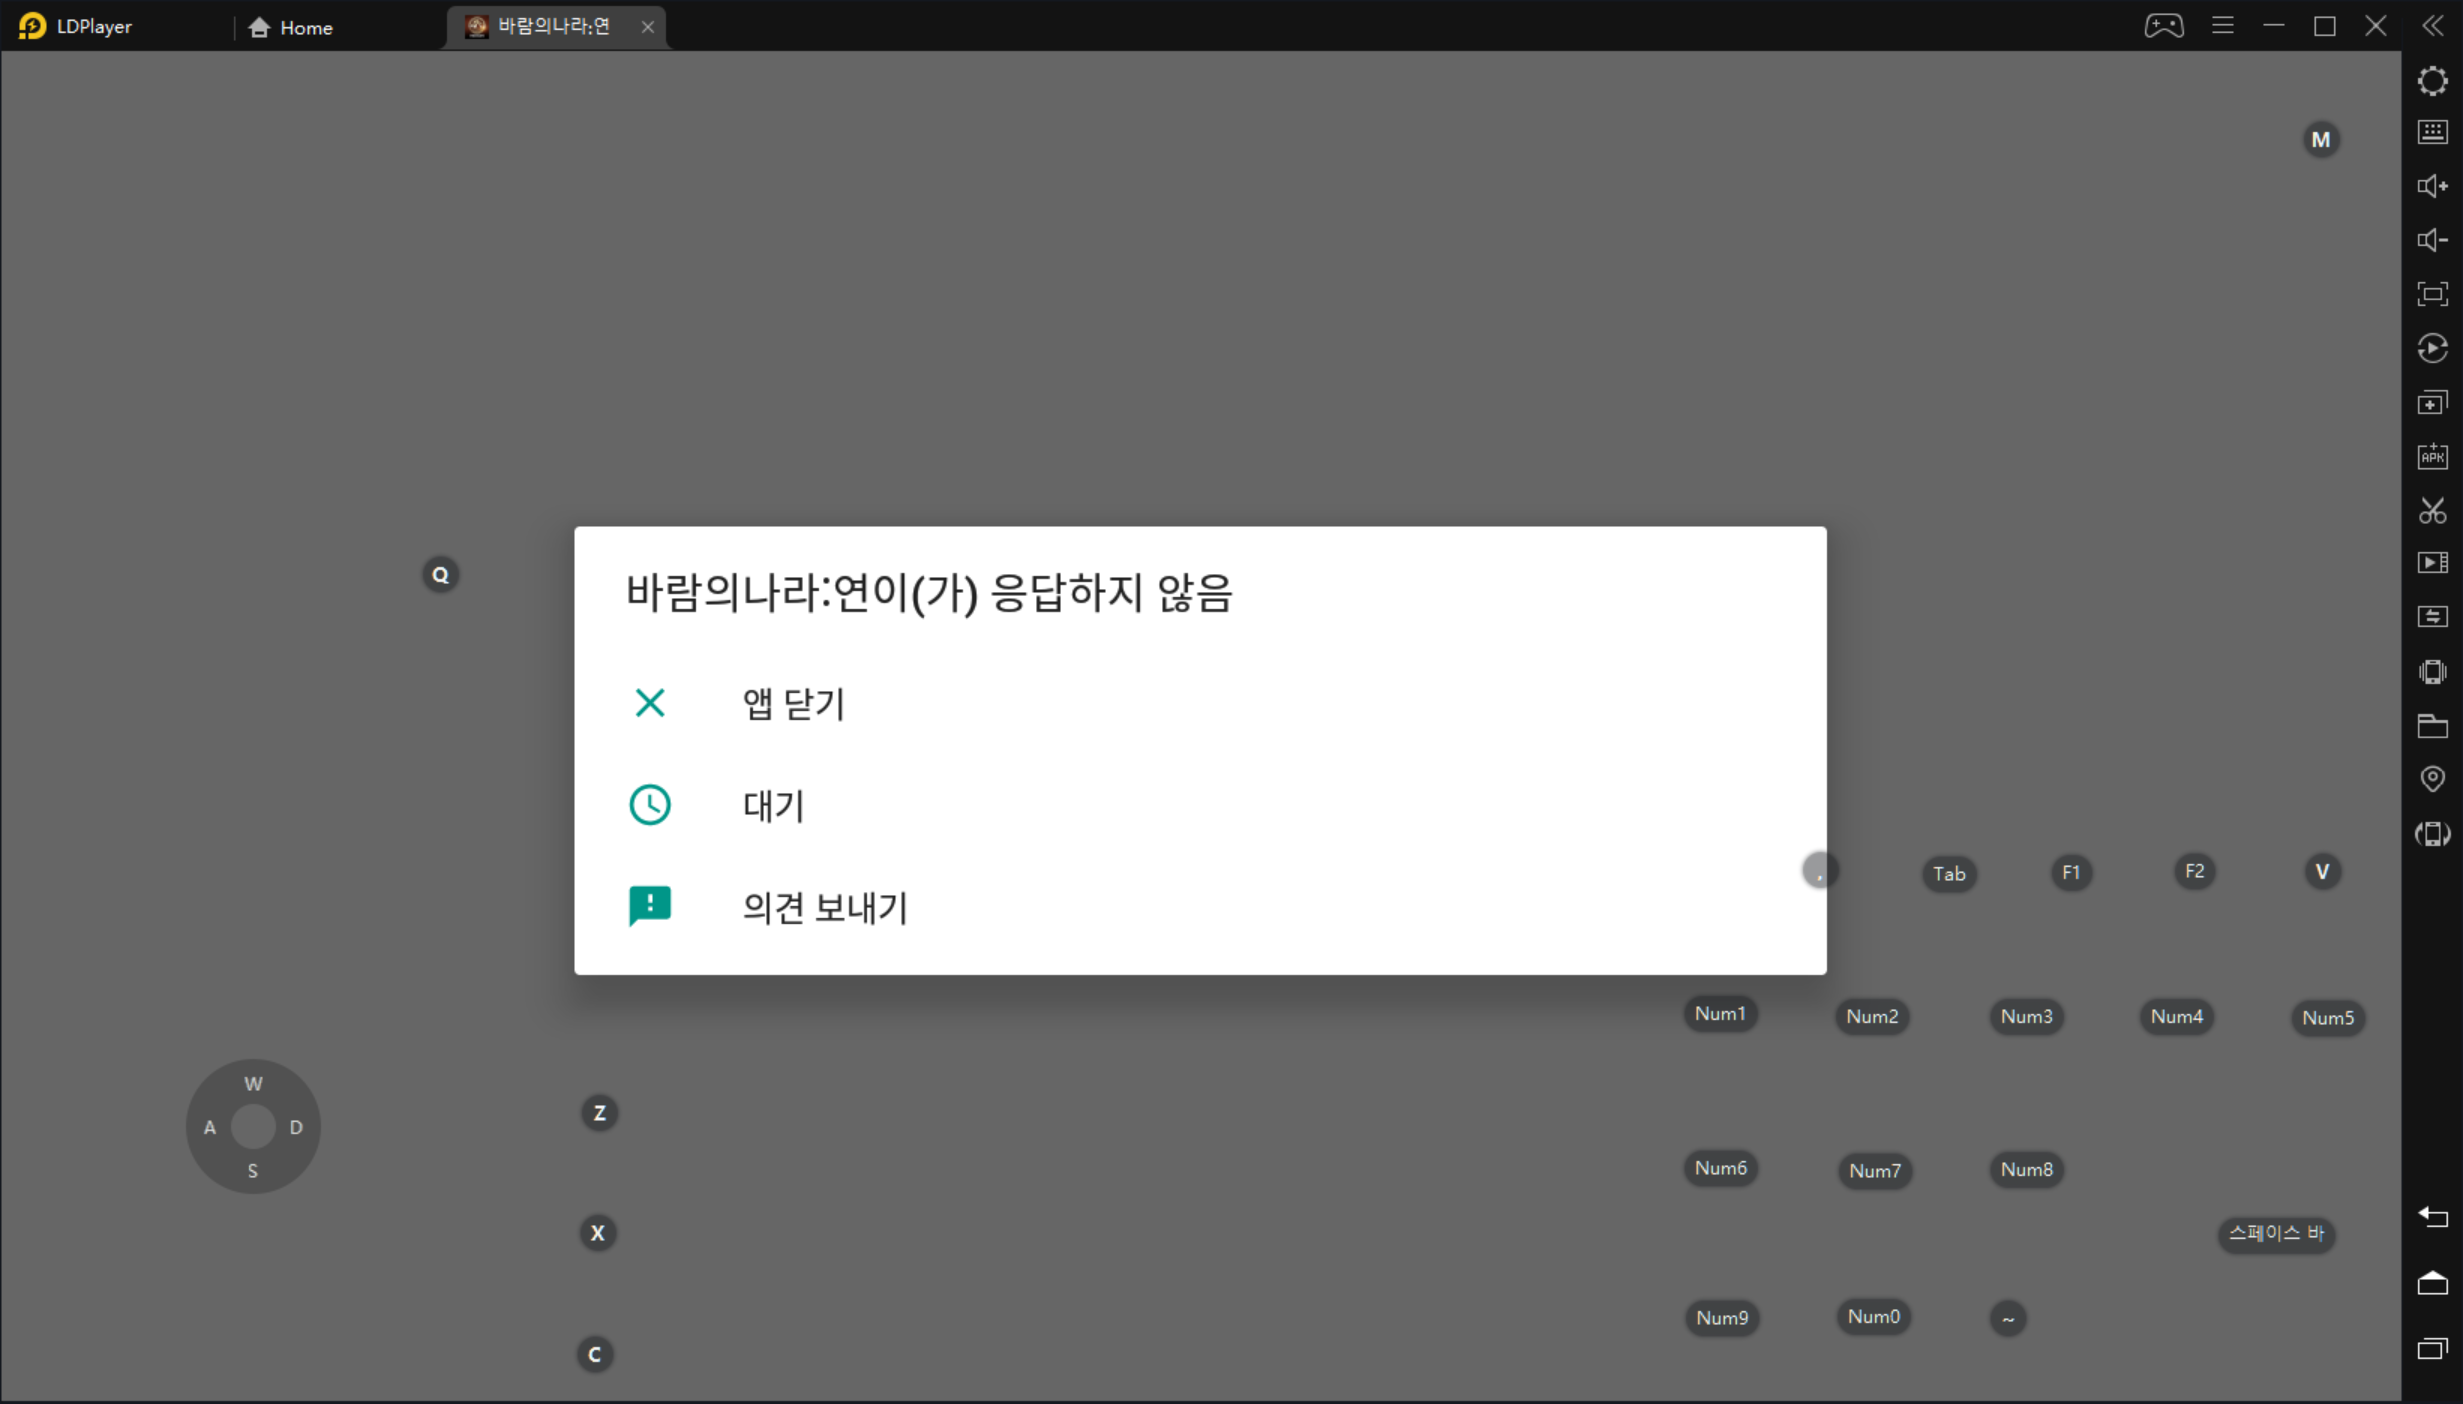Install an APK file via sidebar icon
The width and height of the screenshot is (2463, 1404).
(2433, 456)
